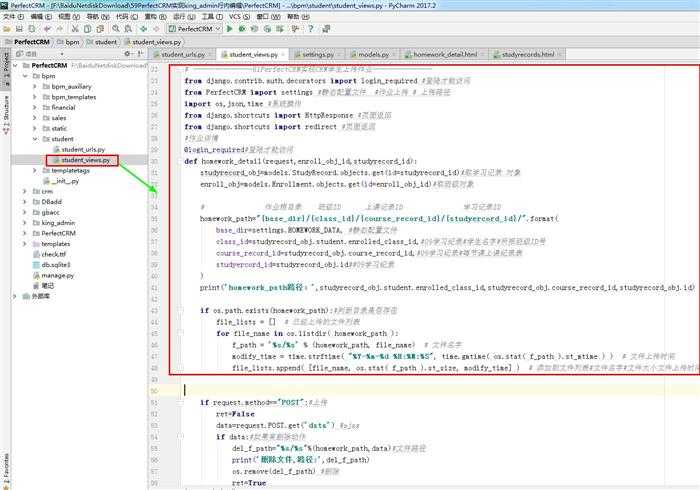Open project panel gear settings icon
This screenshot has width=700, height=490.
coord(127,54)
